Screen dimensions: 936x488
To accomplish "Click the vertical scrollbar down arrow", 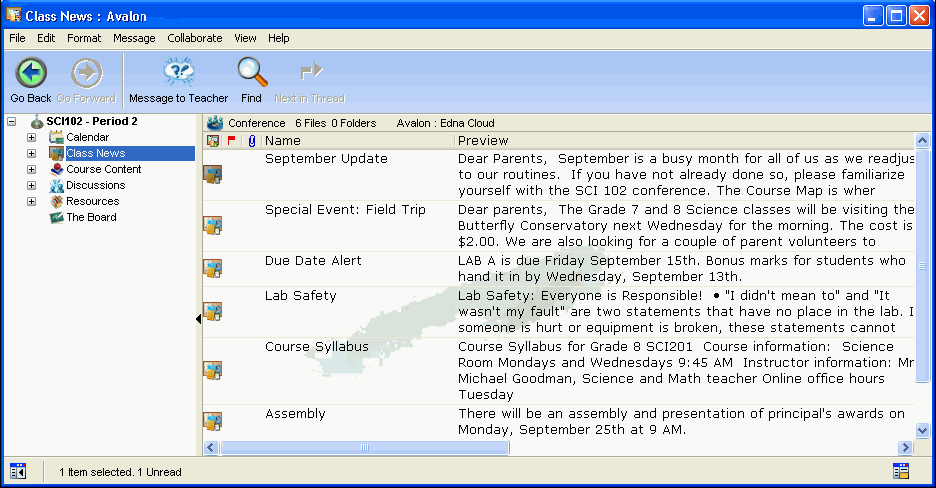I will (922, 430).
